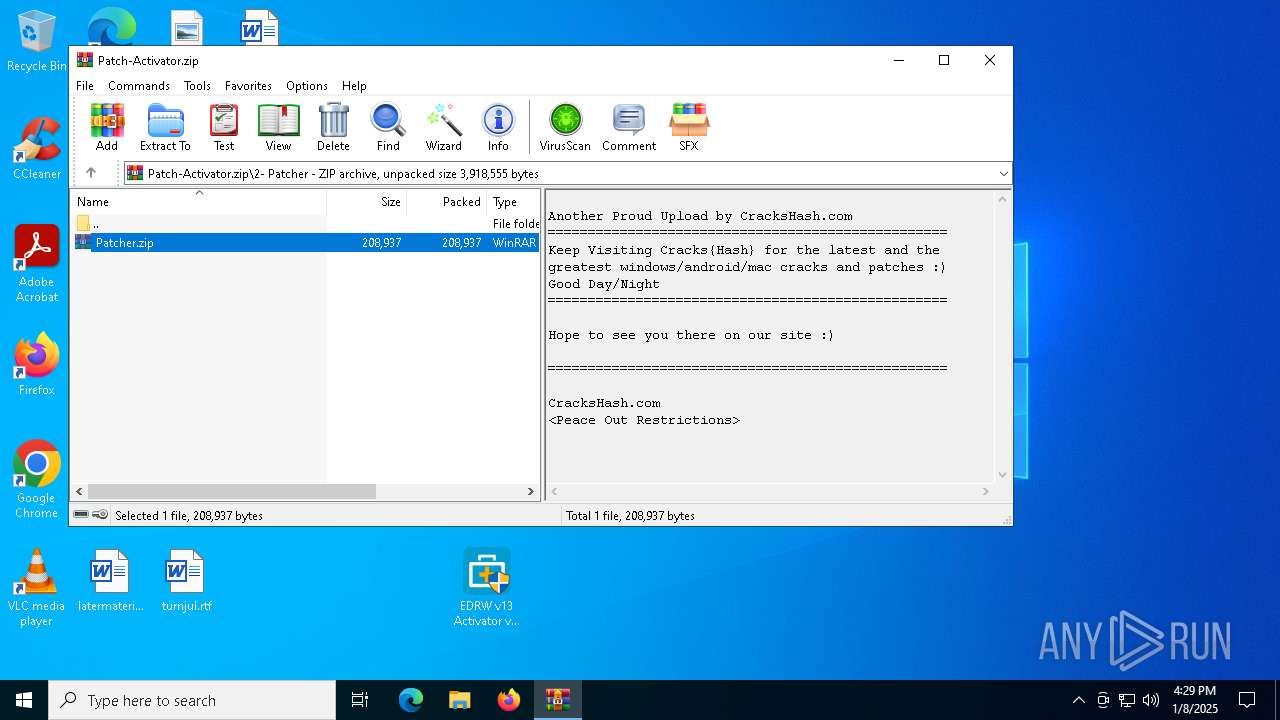The height and width of the screenshot is (720, 1280).
Task: Sort by the Packed column header
Action: point(446,202)
